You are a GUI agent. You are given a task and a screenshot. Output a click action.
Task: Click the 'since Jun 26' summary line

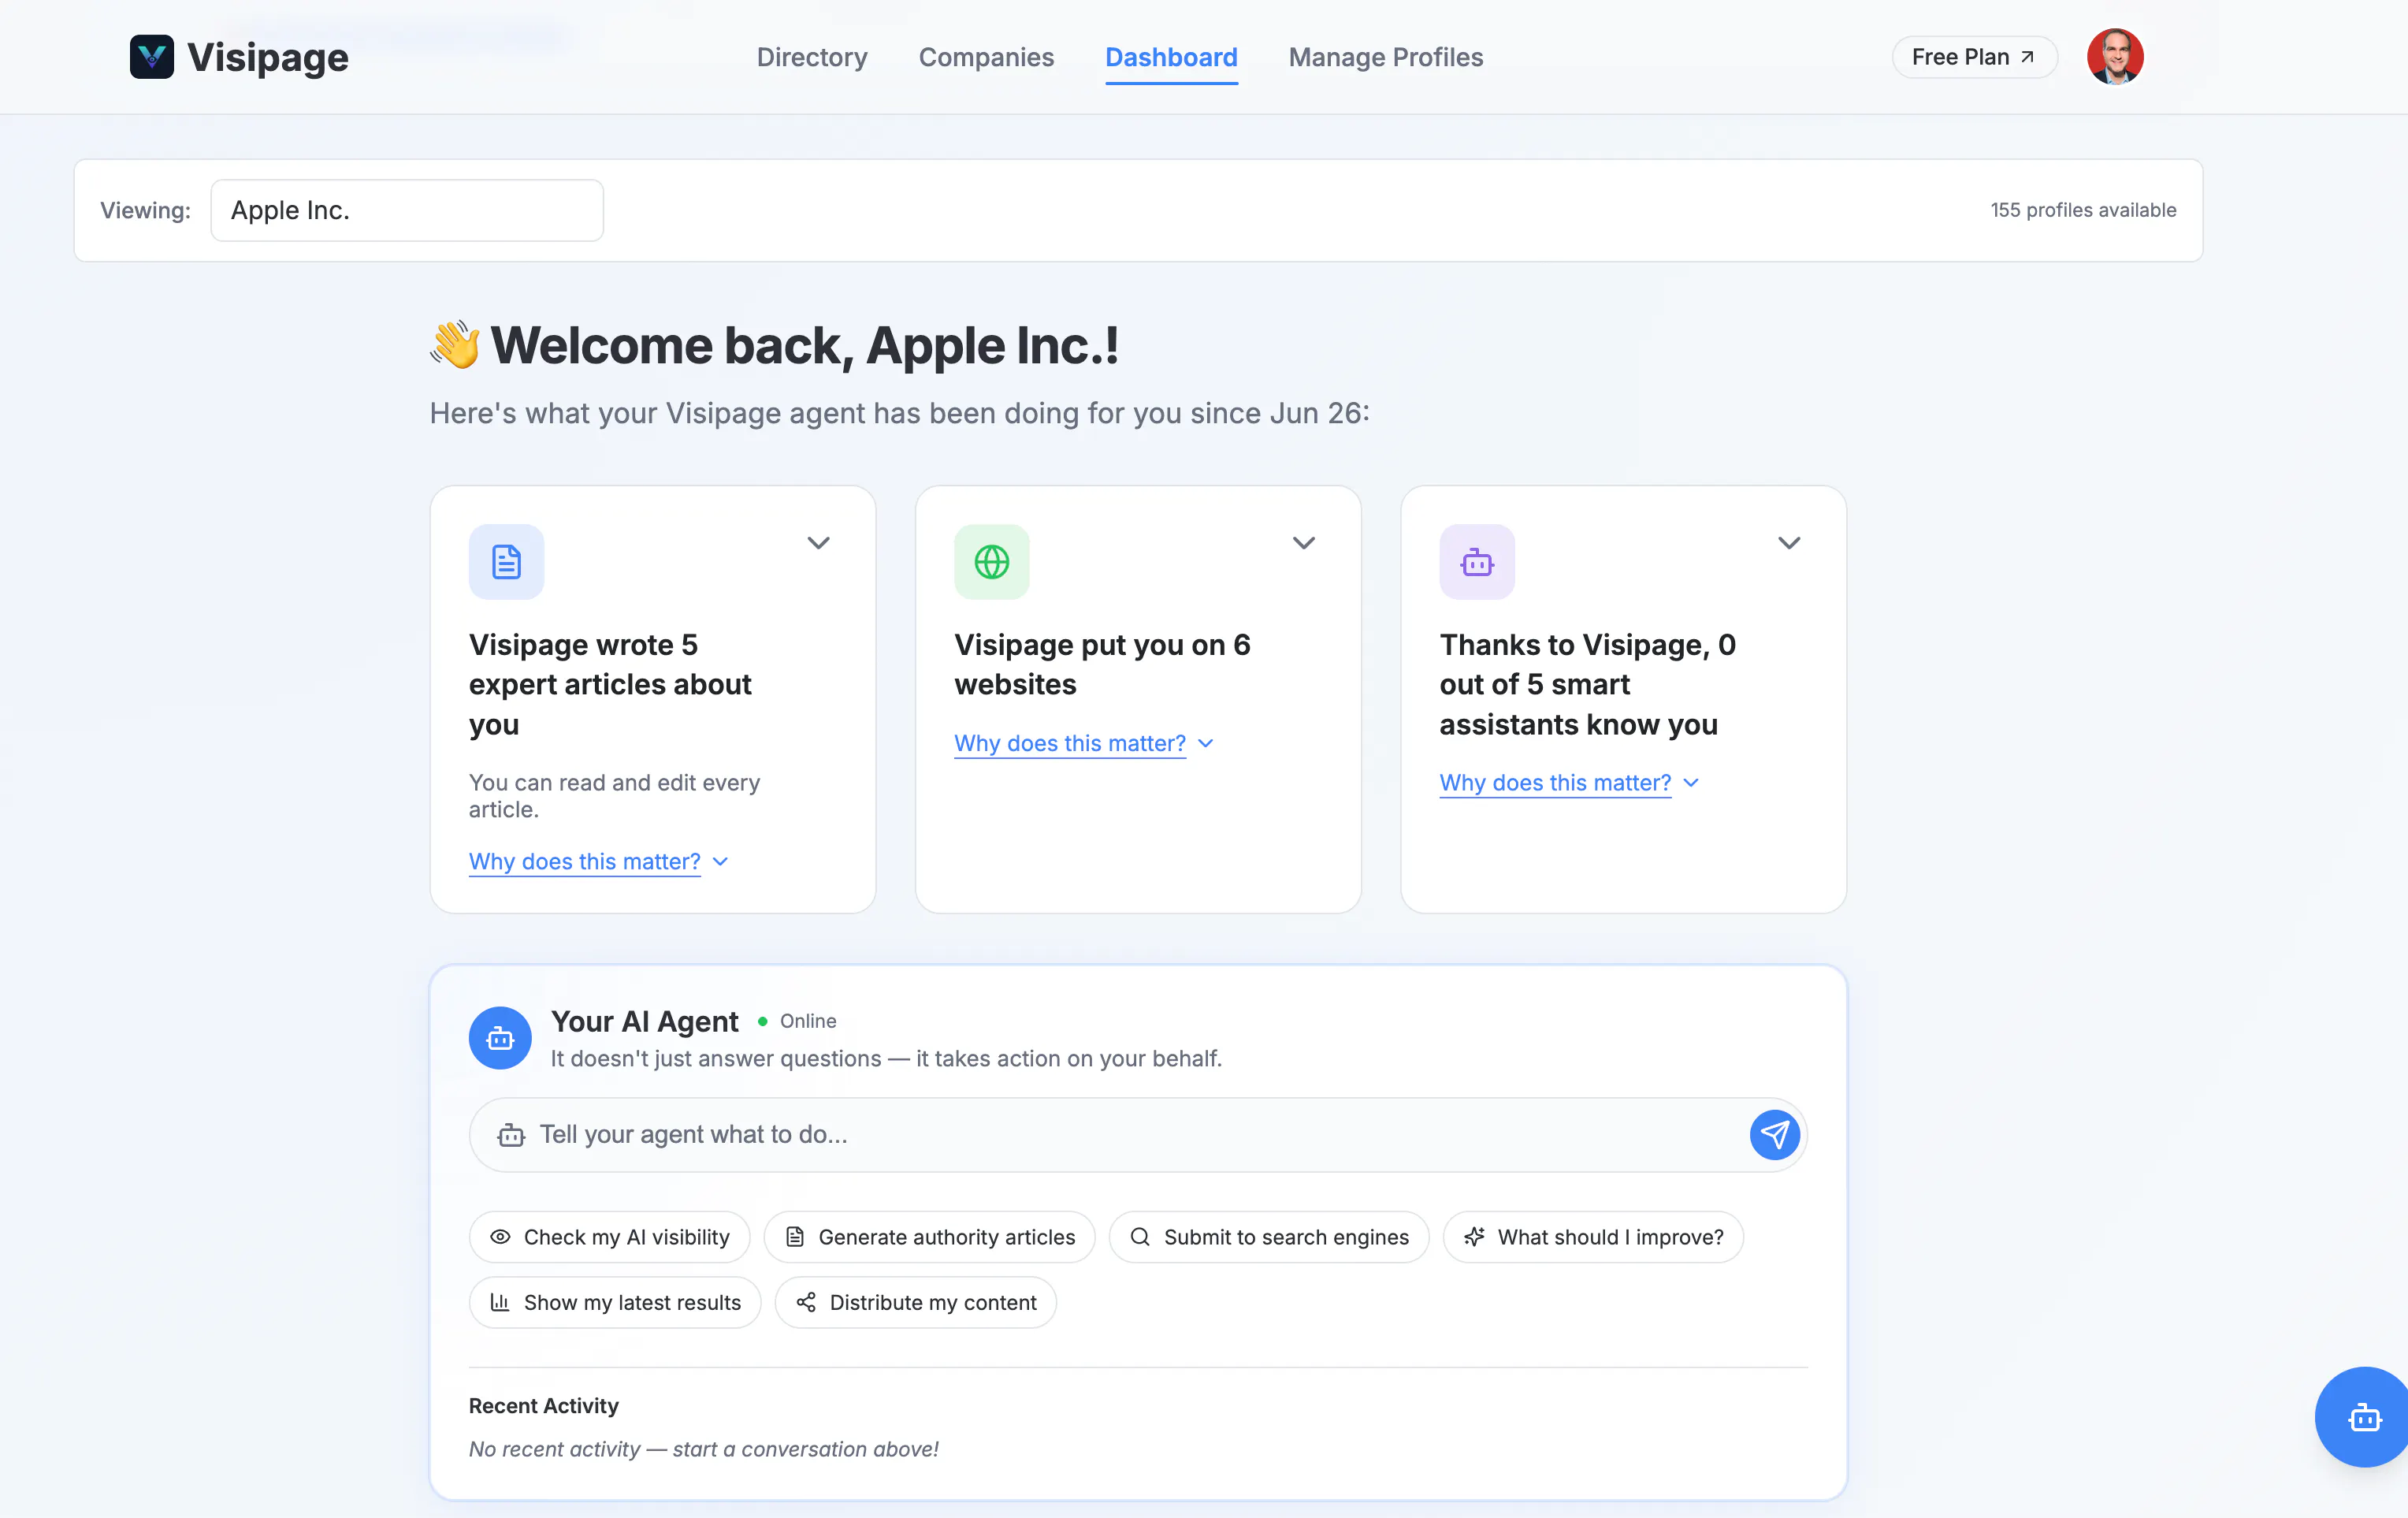coord(899,413)
